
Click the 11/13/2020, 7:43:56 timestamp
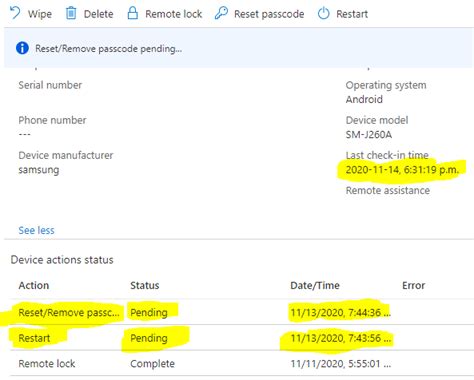(340, 338)
